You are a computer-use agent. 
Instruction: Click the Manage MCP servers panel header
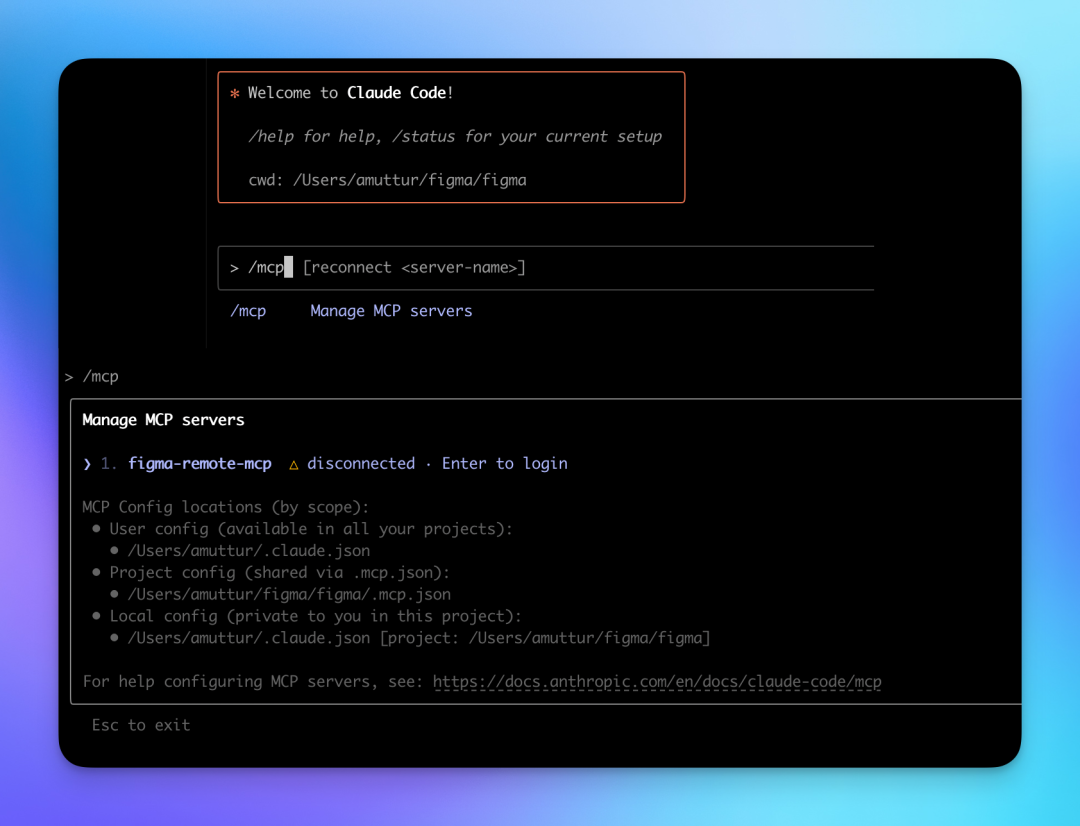click(x=163, y=419)
